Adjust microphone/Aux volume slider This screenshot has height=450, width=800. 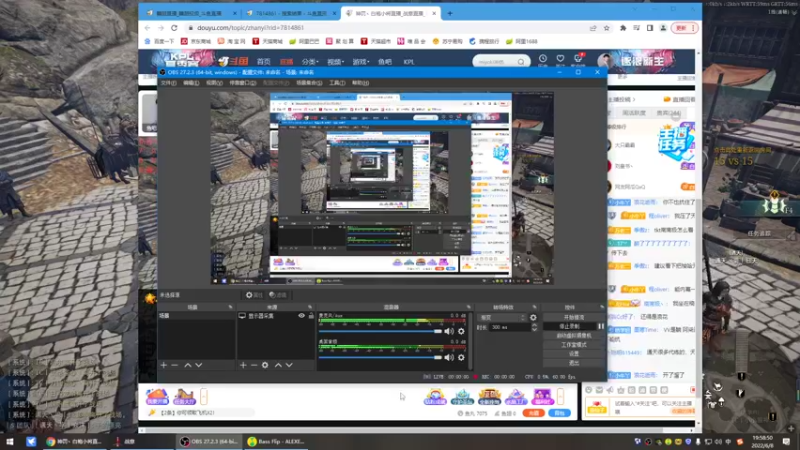tap(380, 332)
